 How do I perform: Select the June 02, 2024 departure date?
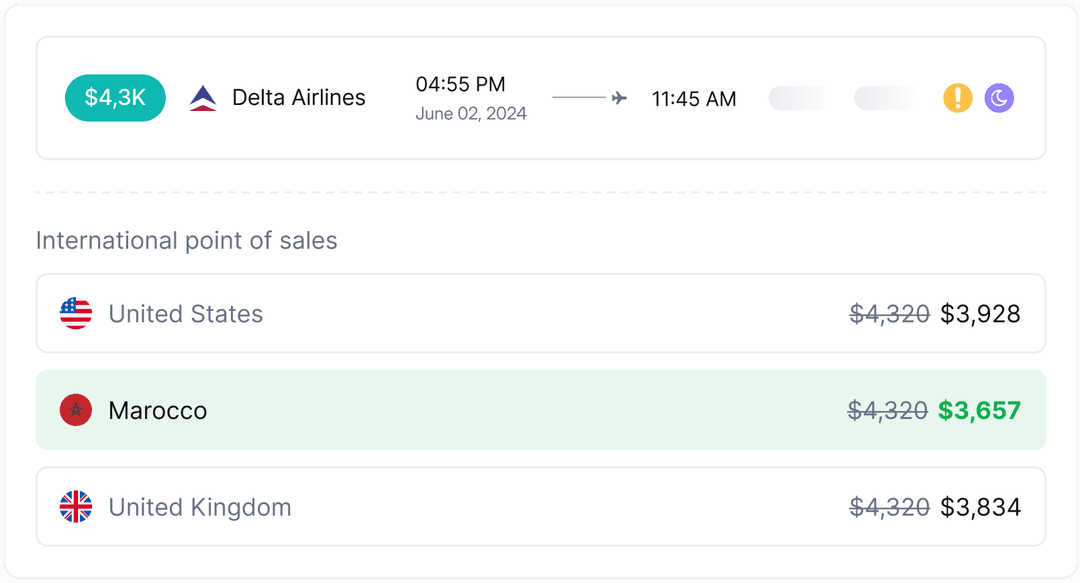470,113
